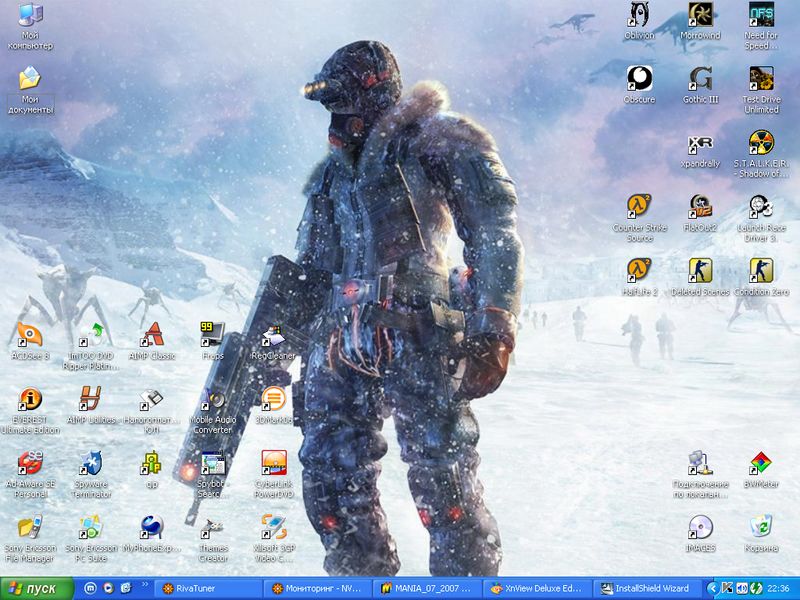Screen dimensions: 800x600
Task: Click the Корзина recycle bin icon
Action: pos(761,528)
